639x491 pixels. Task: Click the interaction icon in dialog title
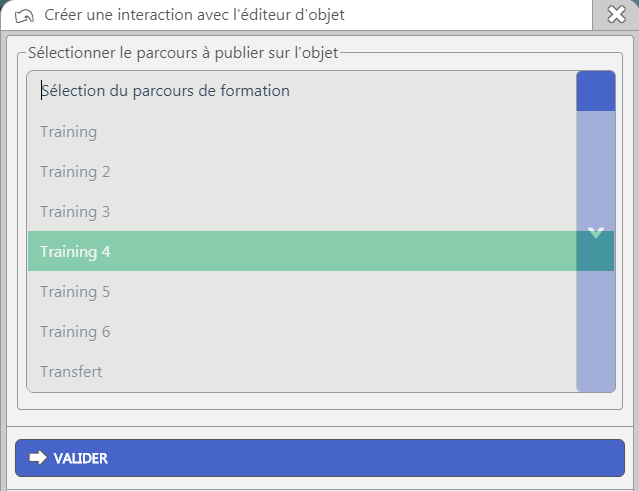[x=24, y=16]
